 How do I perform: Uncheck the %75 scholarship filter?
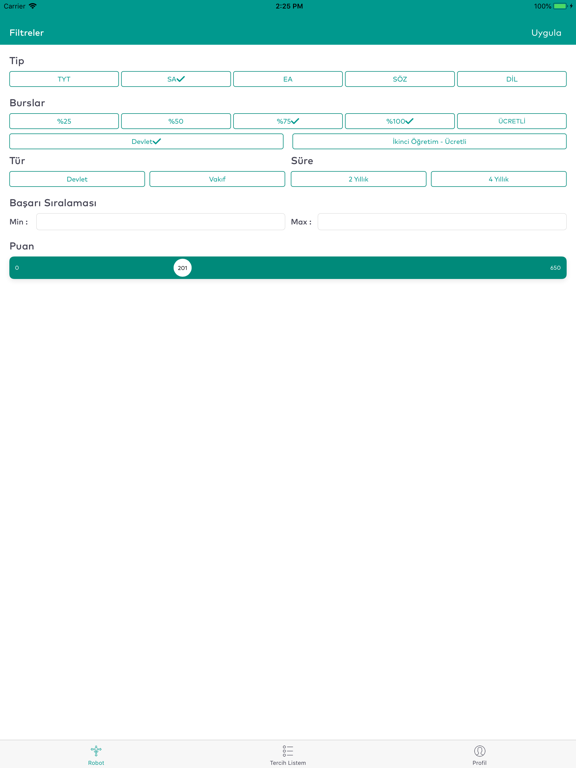click(x=288, y=121)
